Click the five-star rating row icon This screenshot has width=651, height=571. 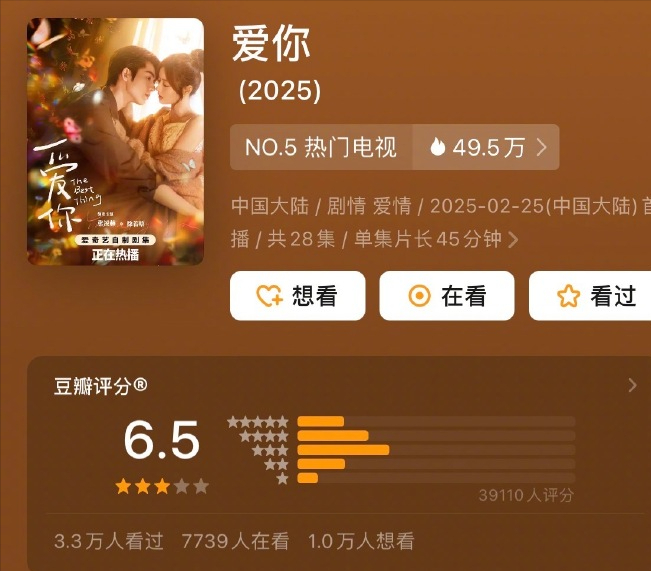258,422
